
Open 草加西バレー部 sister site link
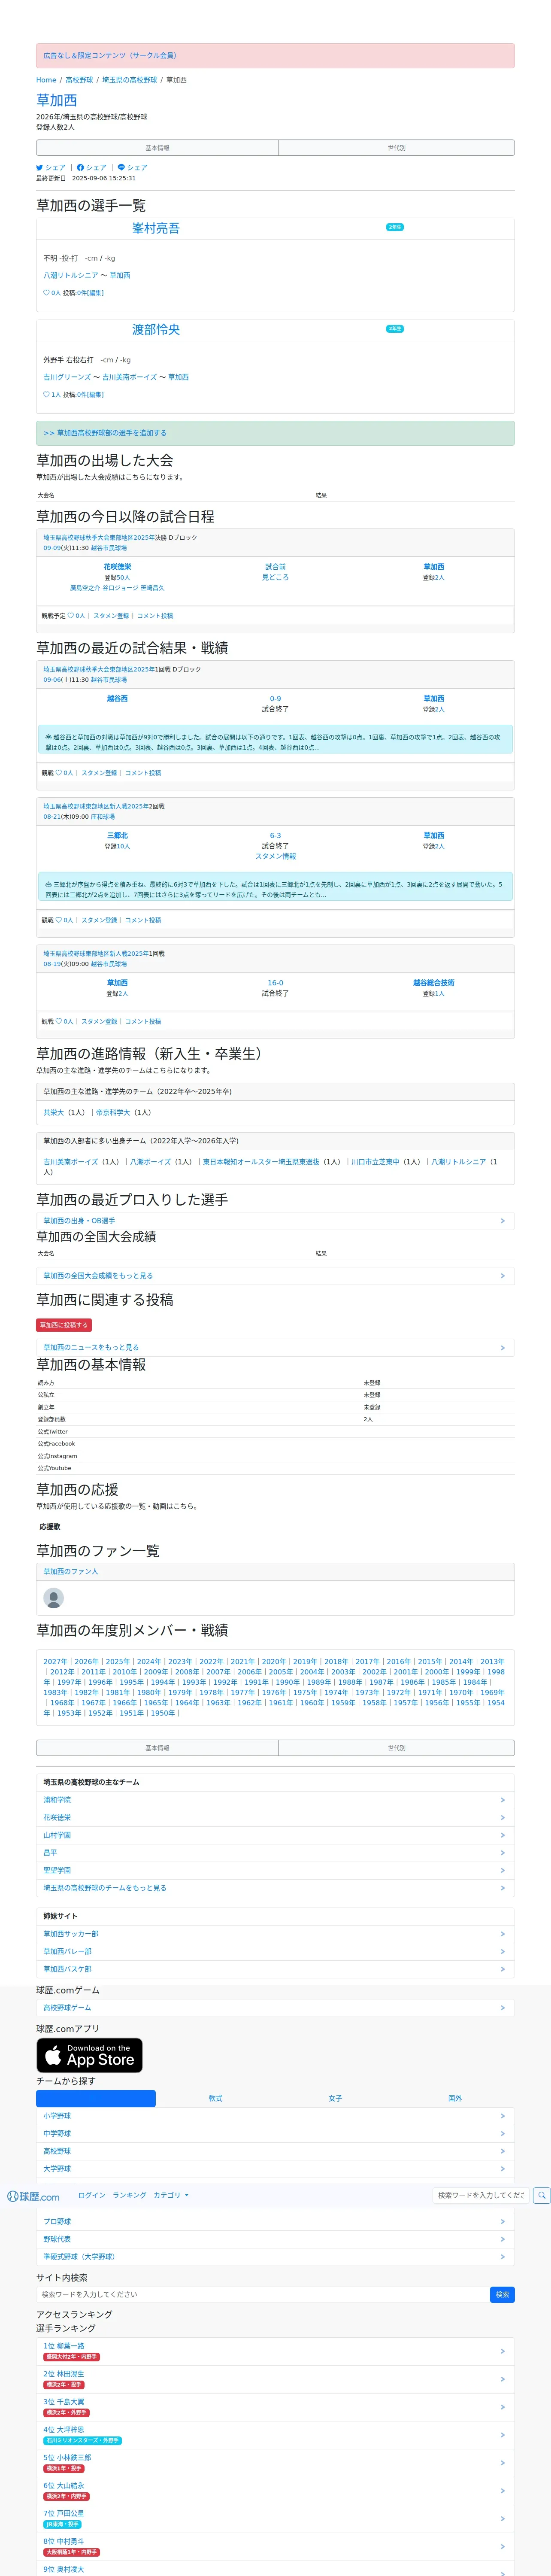click(x=67, y=1951)
